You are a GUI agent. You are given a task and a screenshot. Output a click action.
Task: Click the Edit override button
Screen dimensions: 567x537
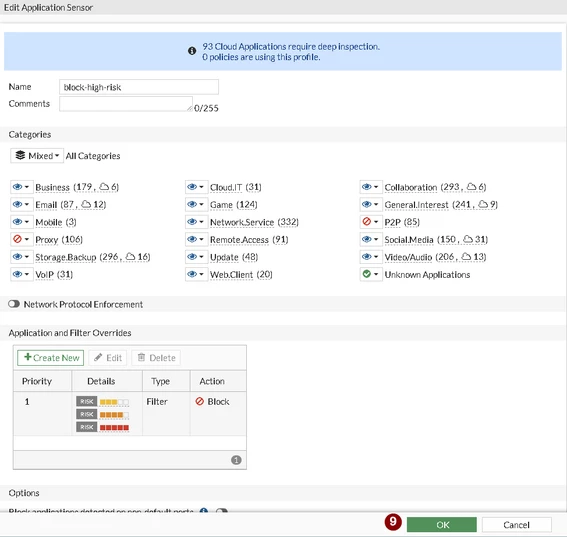(108, 358)
